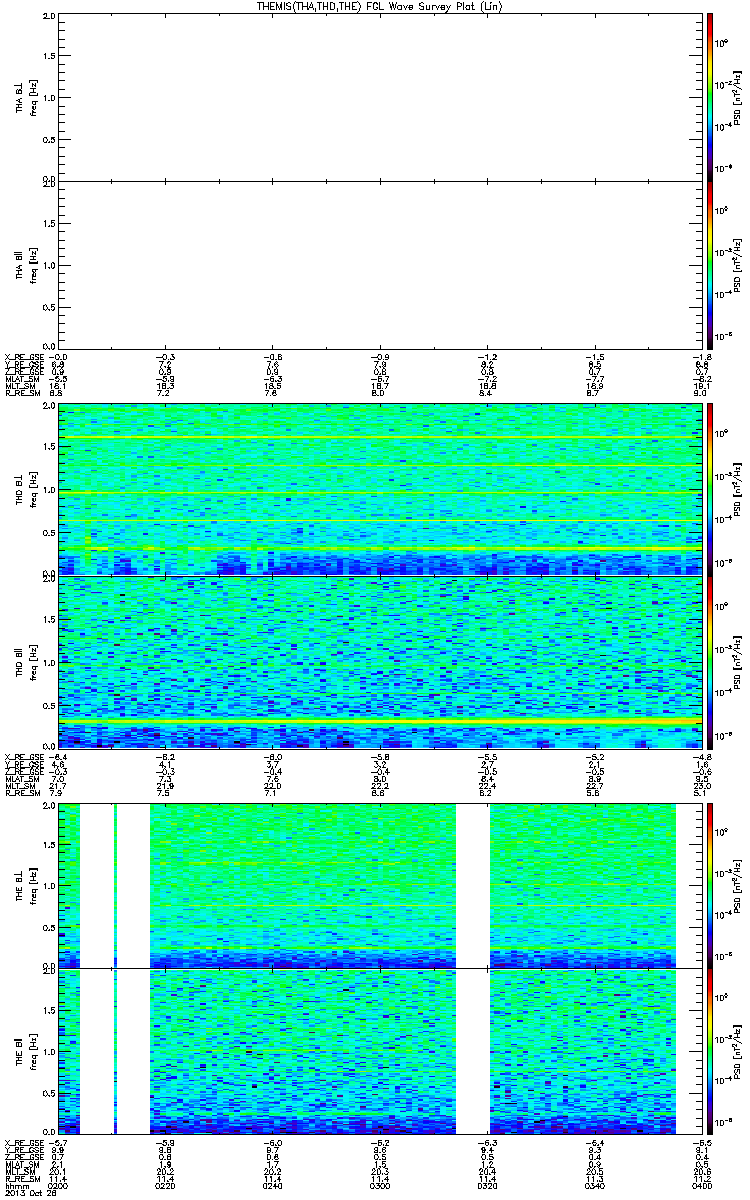Click the '0400' time tick label
Image resolution: width=750 pixels, height=1200 pixels.
(x=700, y=1186)
